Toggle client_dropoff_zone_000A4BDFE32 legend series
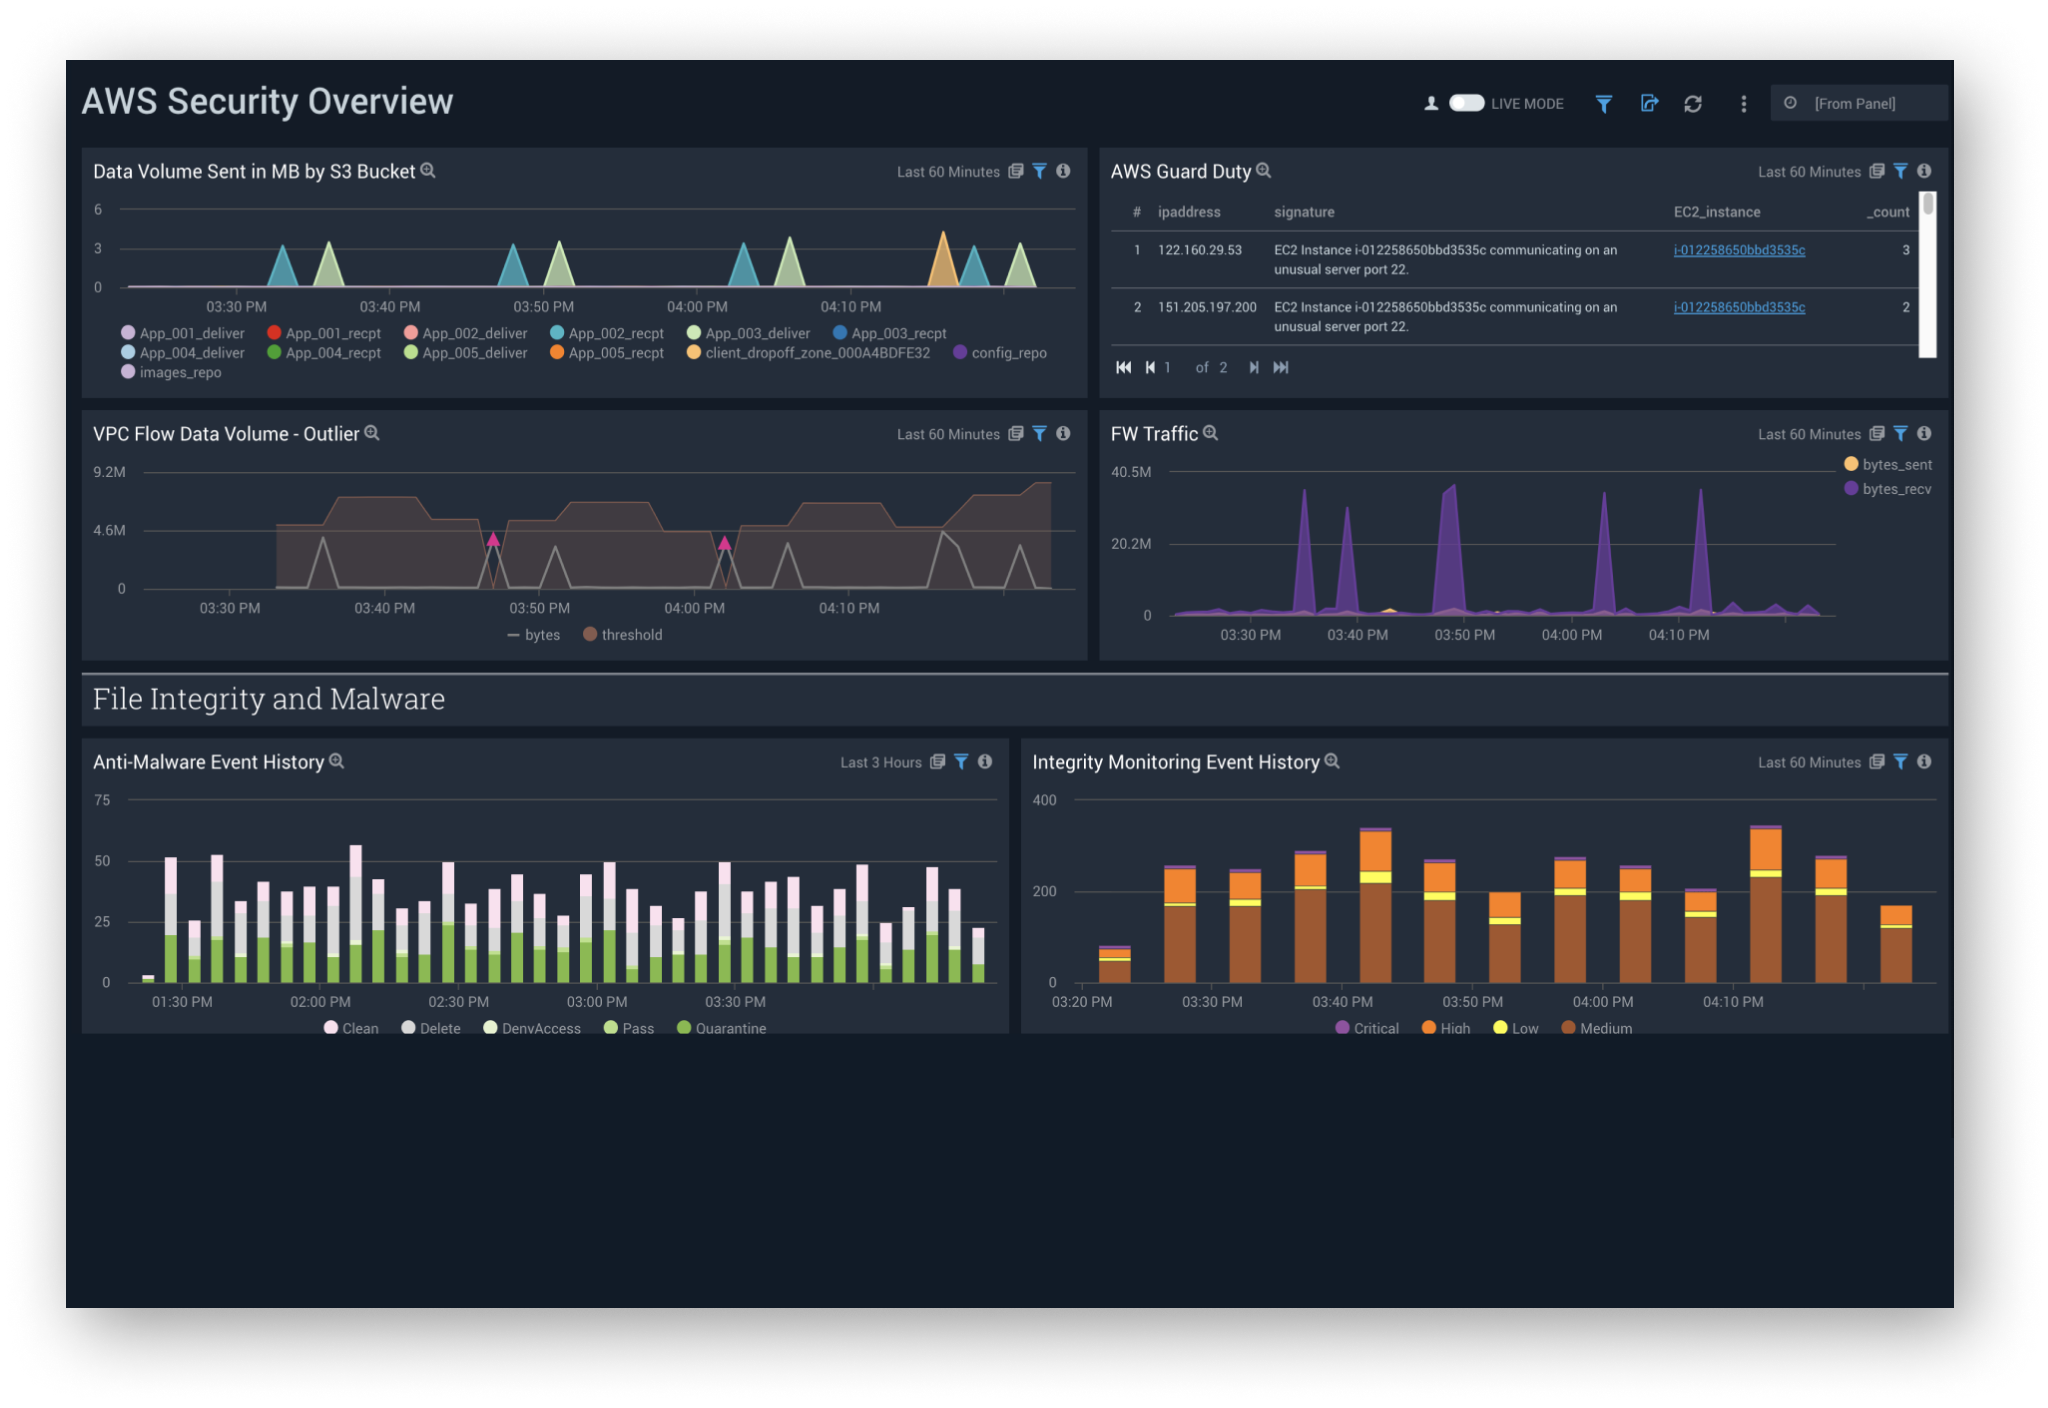2048x1408 pixels. (808, 353)
